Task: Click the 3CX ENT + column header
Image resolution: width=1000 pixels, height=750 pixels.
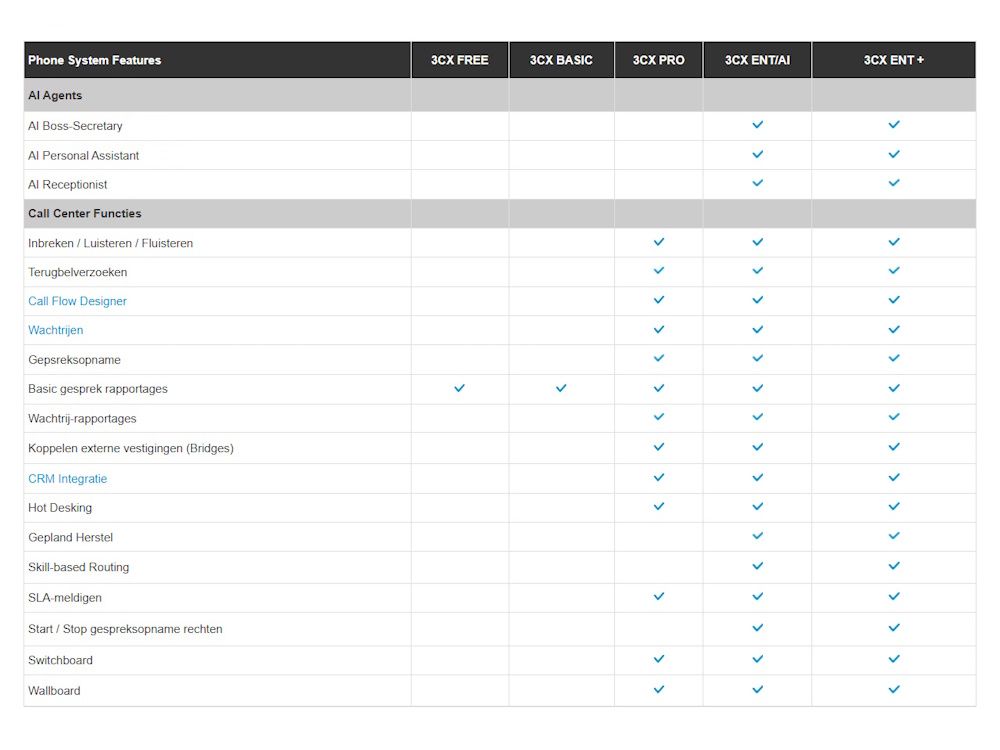Action: pos(893,60)
